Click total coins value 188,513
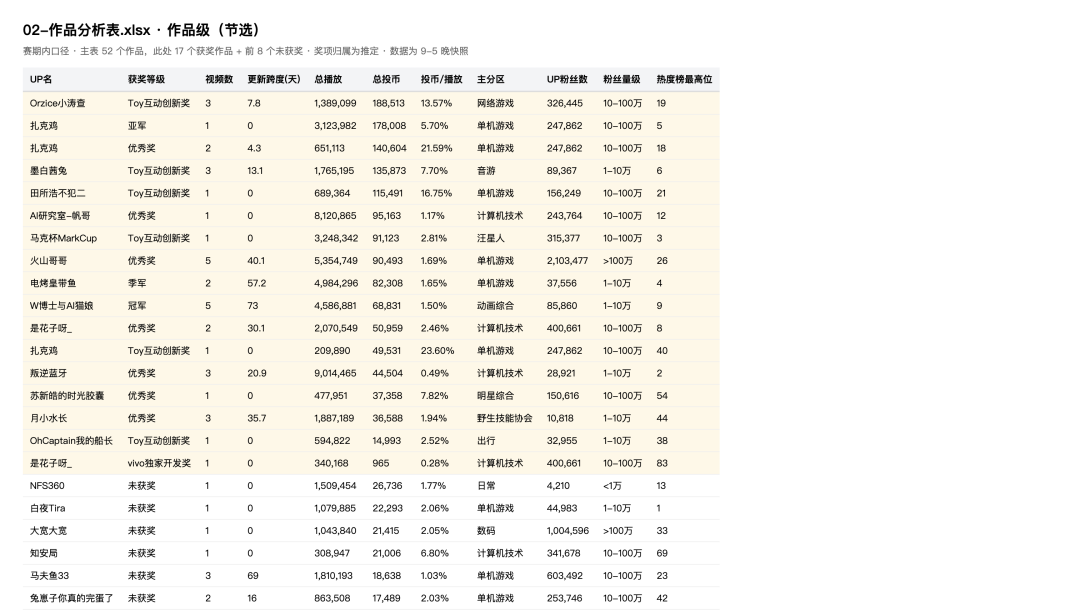This screenshot has width=1080, height=615. [x=388, y=103]
